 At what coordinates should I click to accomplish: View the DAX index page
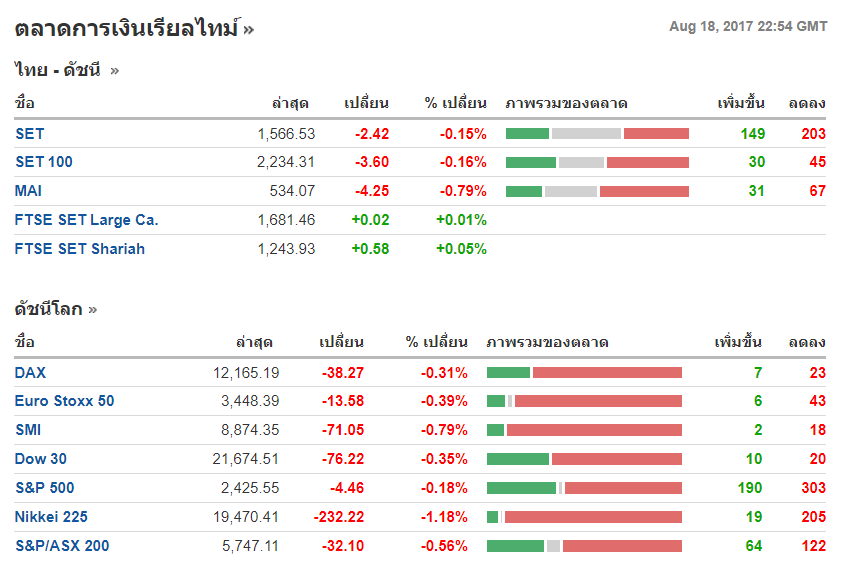30,373
